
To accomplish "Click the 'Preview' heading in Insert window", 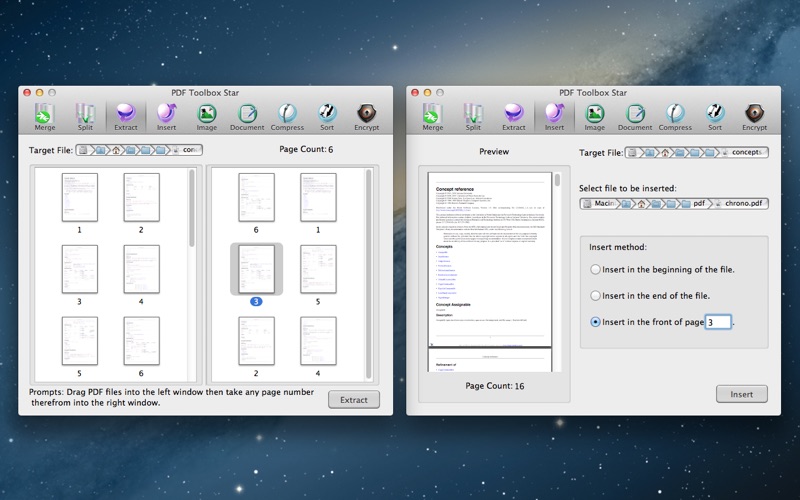I will pos(494,152).
